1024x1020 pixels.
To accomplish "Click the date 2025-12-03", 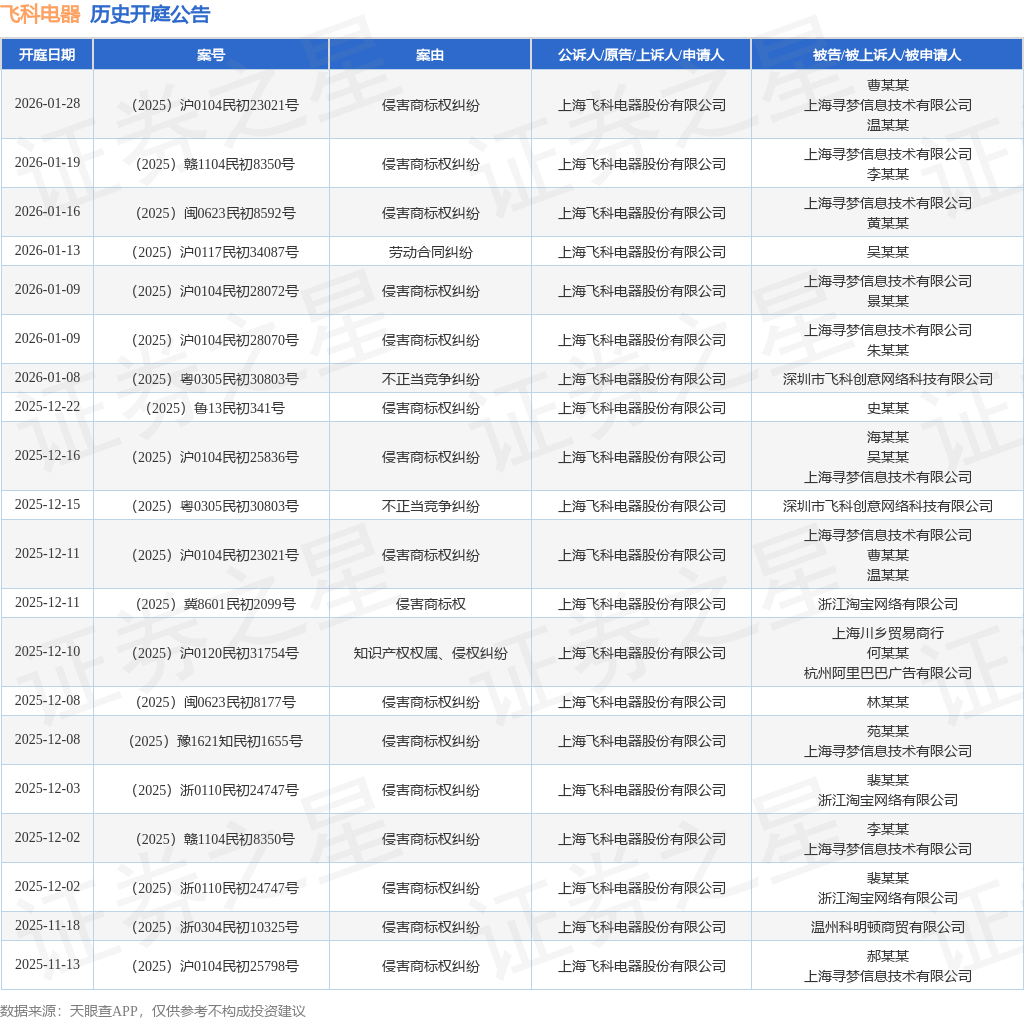I will (x=47, y=789).
